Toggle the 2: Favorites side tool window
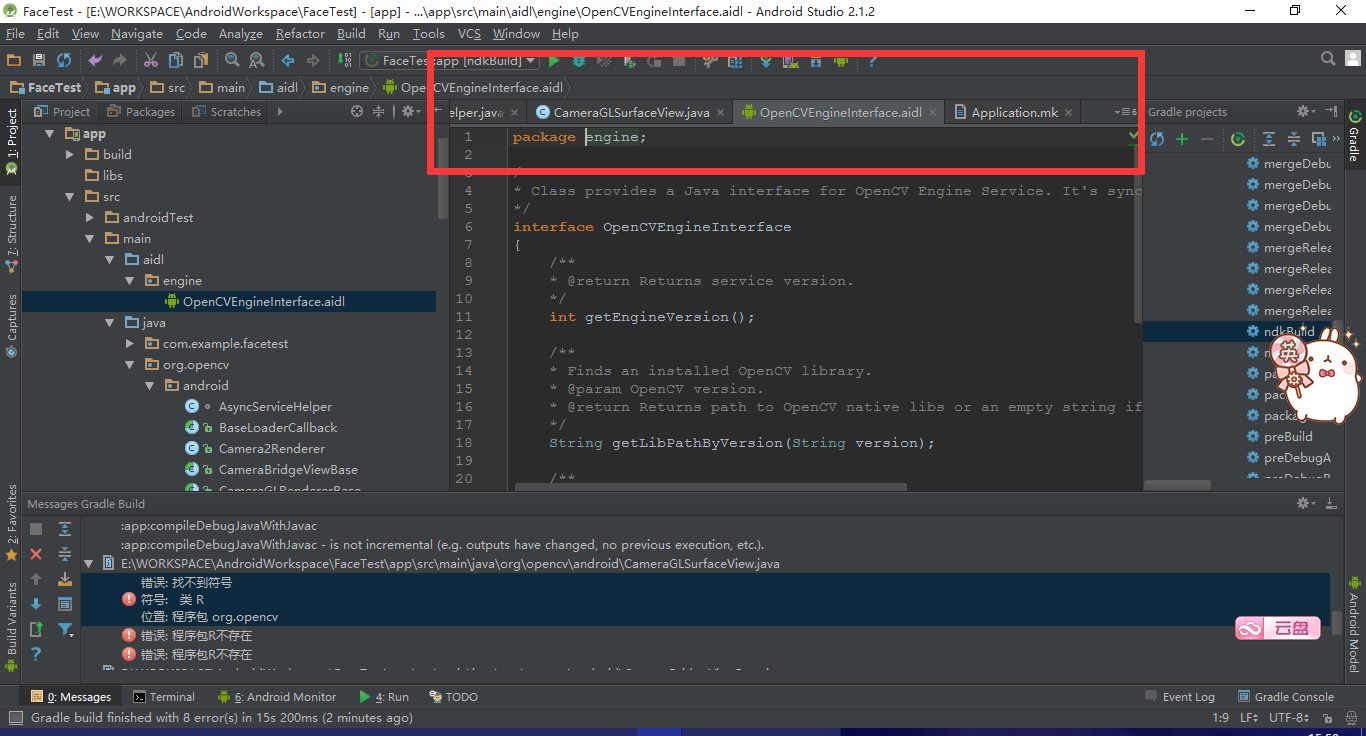This screenshot has height=736, width=1366. point(12,522)
